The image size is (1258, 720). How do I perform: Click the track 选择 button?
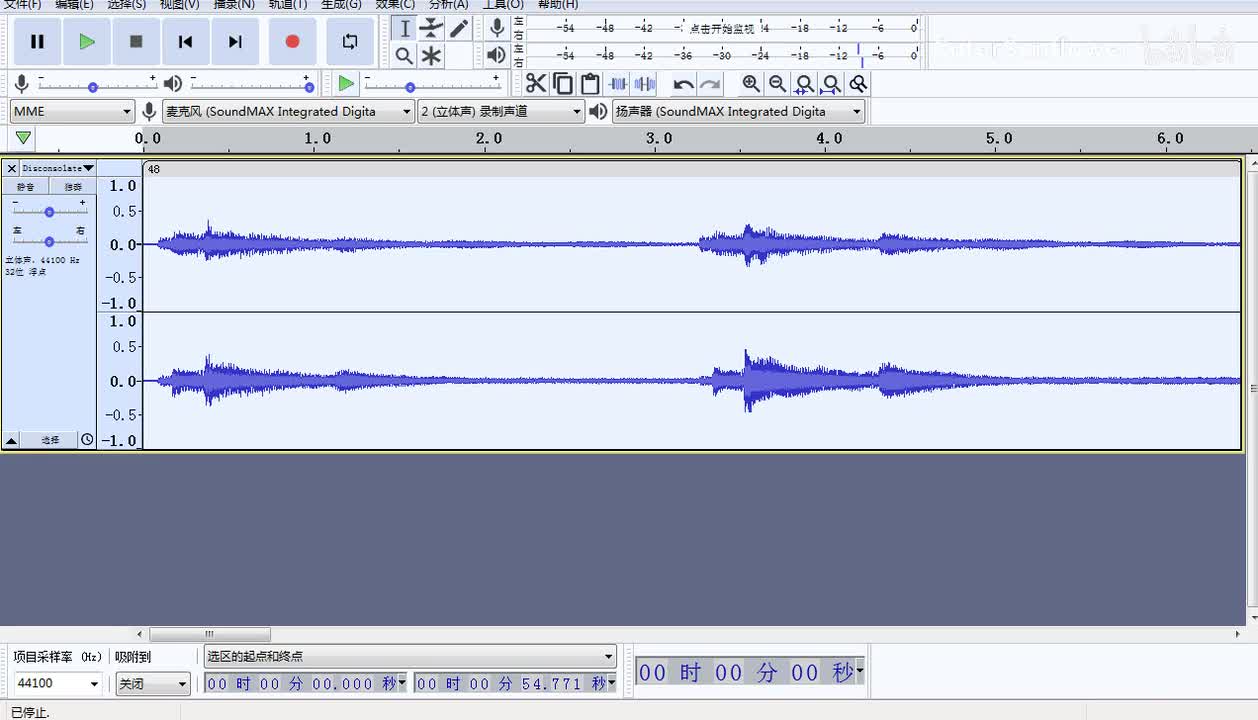tap(50, 440)
